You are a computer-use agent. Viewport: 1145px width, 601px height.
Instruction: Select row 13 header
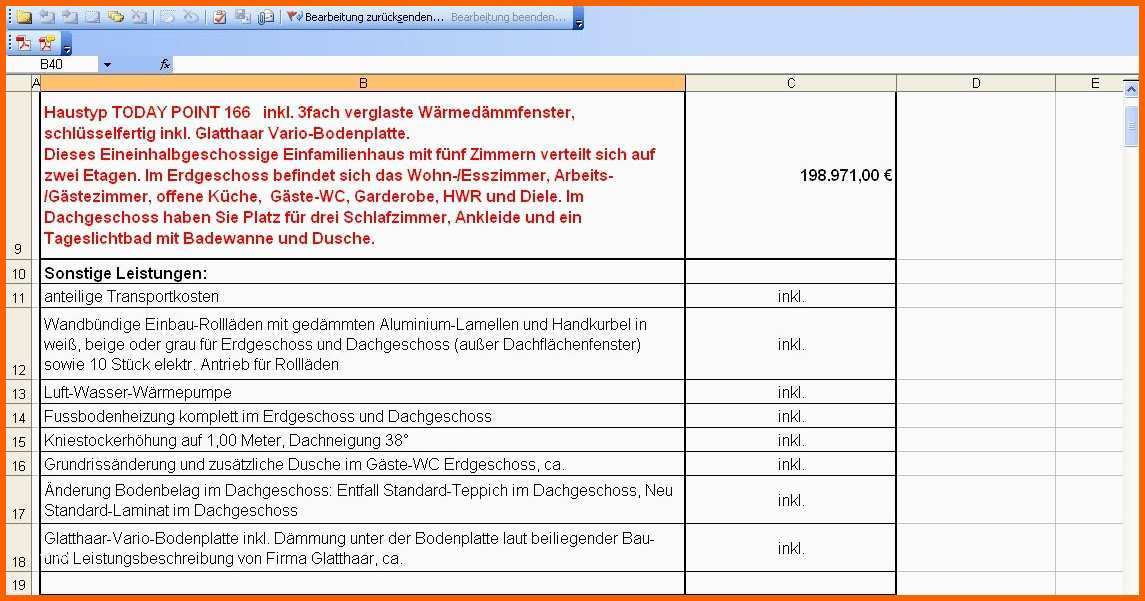(x=18, y=392)
